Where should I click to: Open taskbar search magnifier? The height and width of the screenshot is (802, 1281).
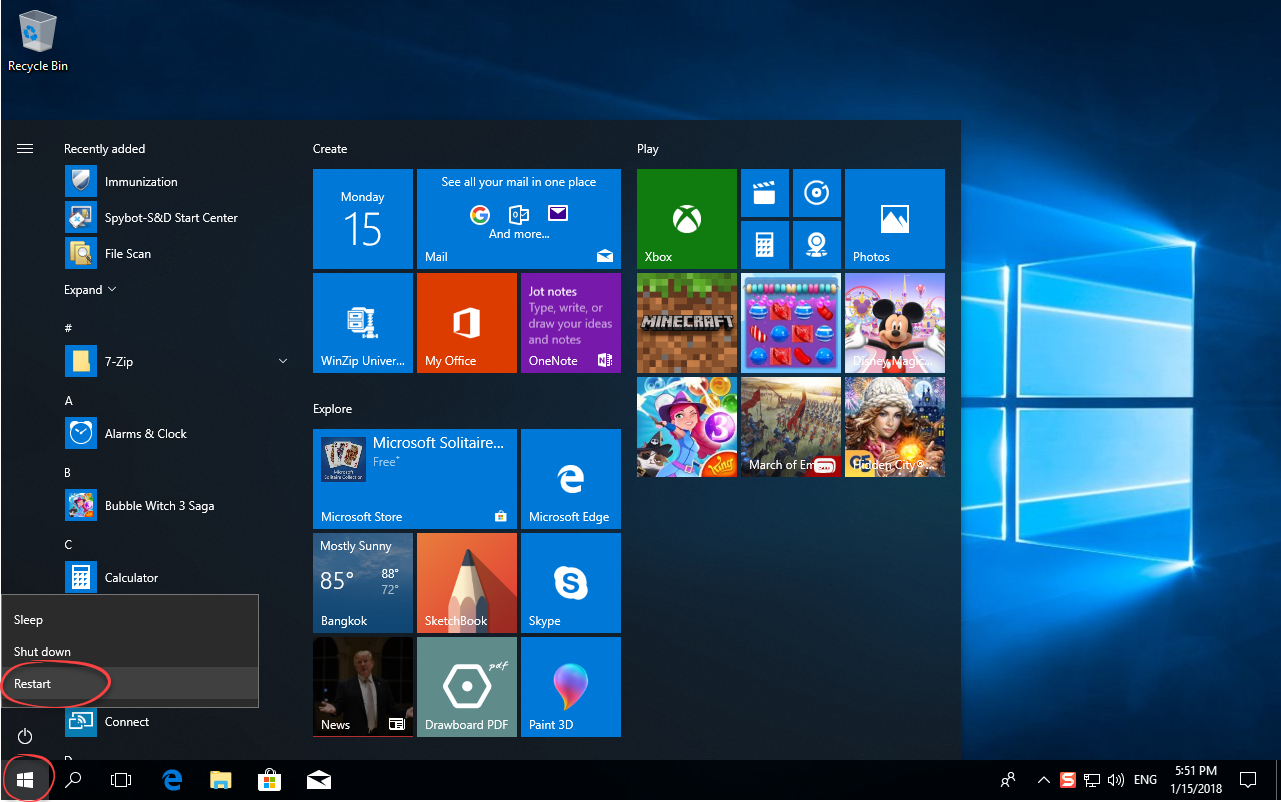tap(73, 780)
